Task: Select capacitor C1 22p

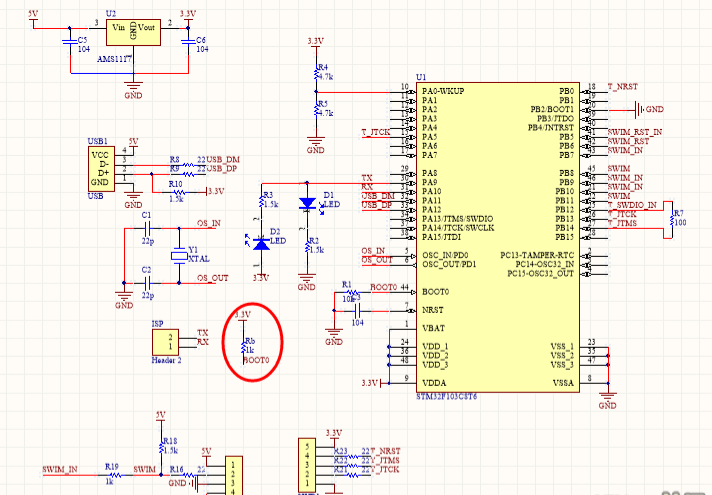Action: pyautogui.click(x=147, y=228)
